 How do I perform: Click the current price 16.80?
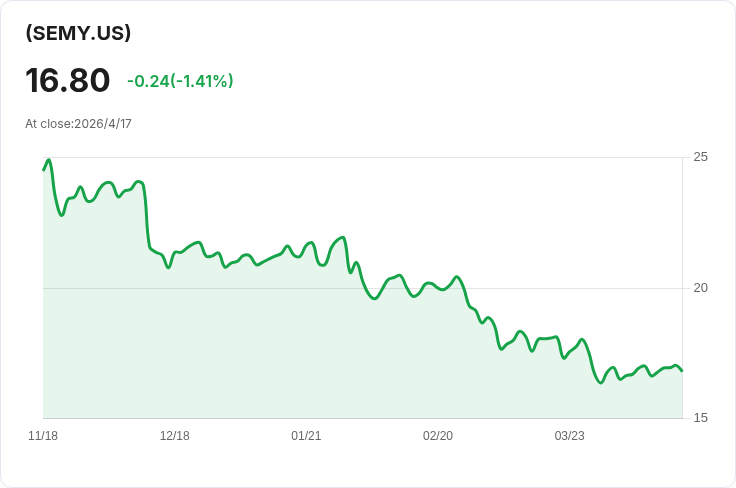click(68, 80)
